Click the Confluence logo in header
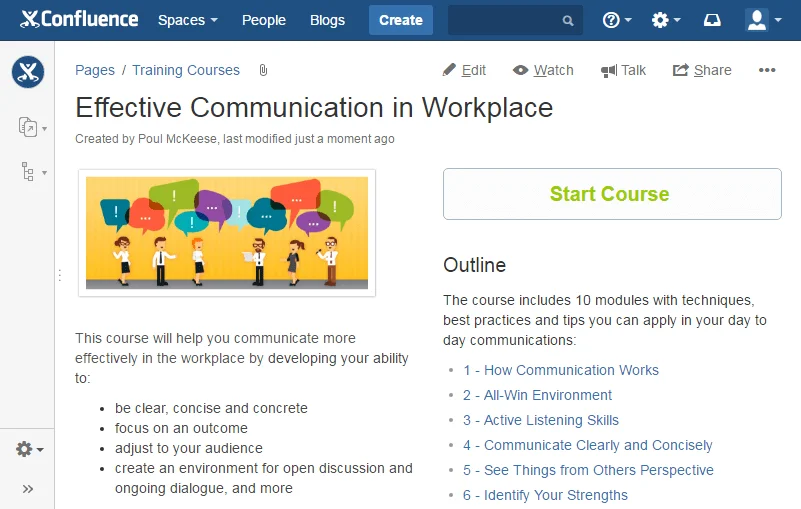This screenshot has width=801, height=509. point(79,20)
